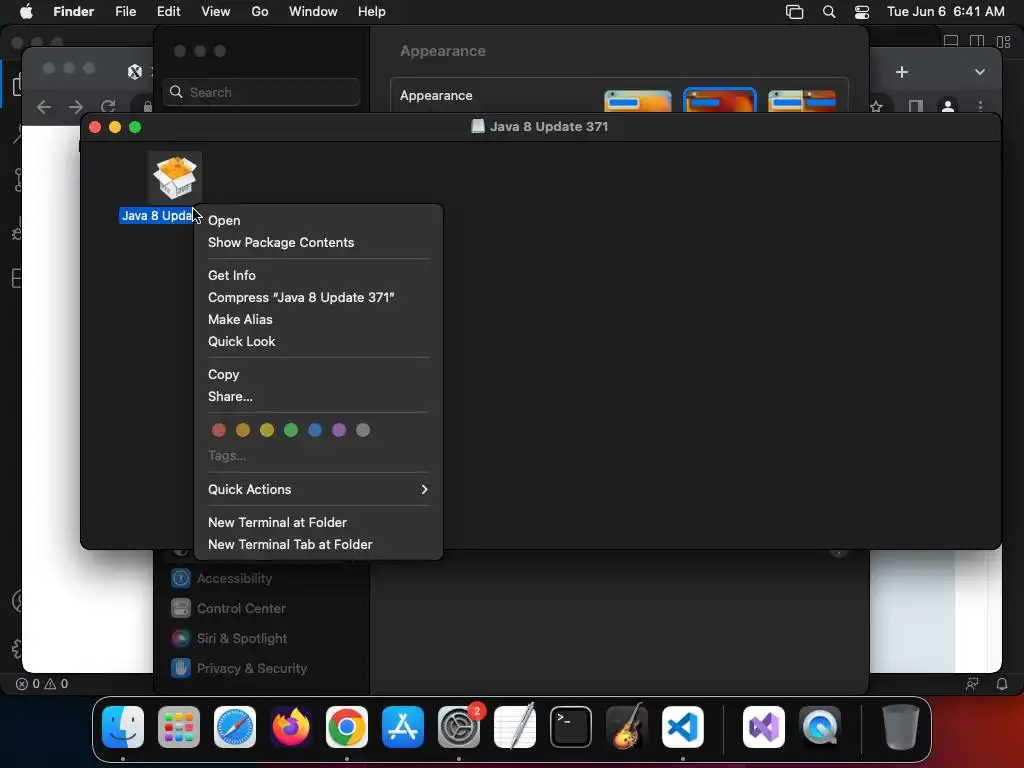1024x768 pixels.
Task: Select the Dark appearance thumbnail
Action: pos(720,101)
